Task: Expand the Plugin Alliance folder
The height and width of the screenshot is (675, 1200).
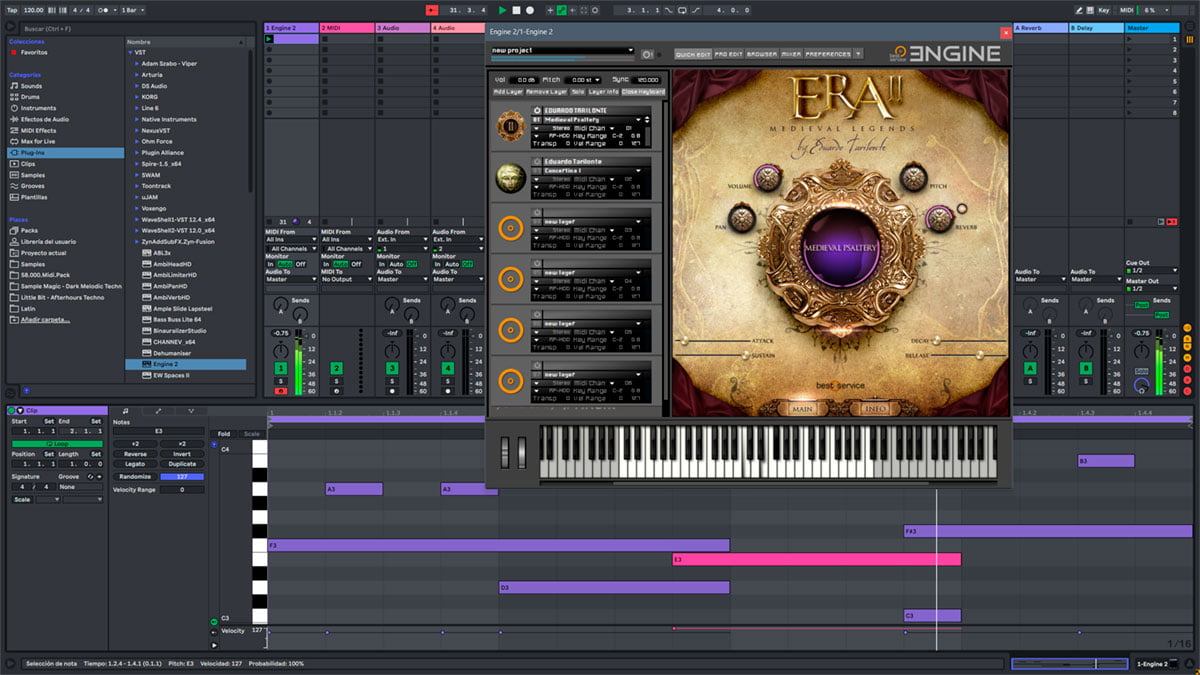Action: [137, 152]
